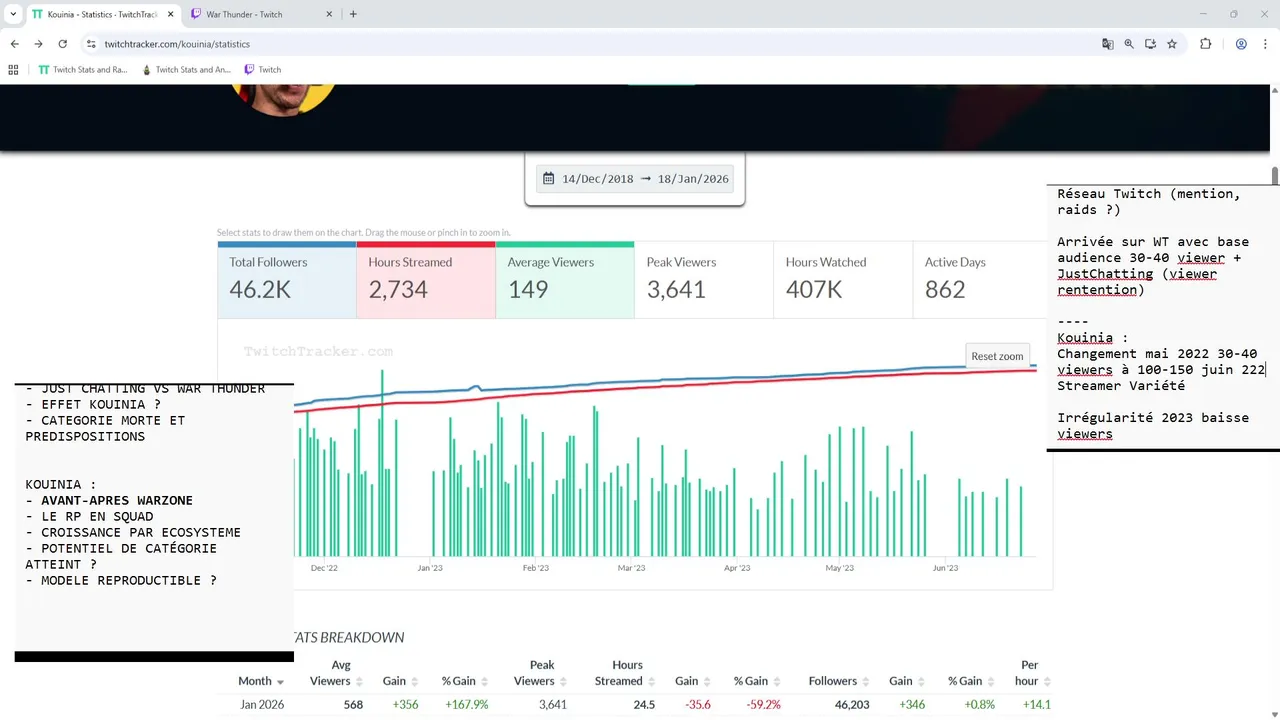Viewport: 1280px width, 720px height.
Task: Go back with the browser back arrow
Action: pyautogui.click(x=14, y=44)
